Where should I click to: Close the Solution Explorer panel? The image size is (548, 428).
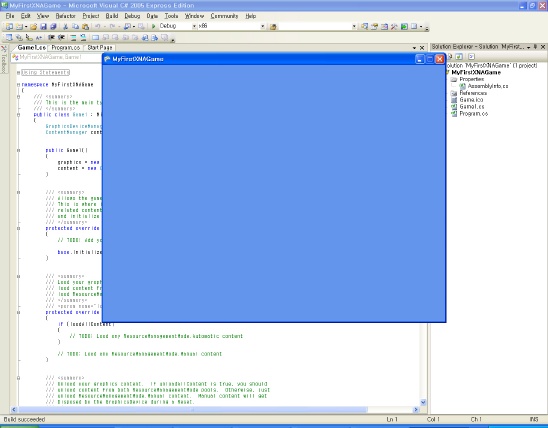(x=543, y=47)
